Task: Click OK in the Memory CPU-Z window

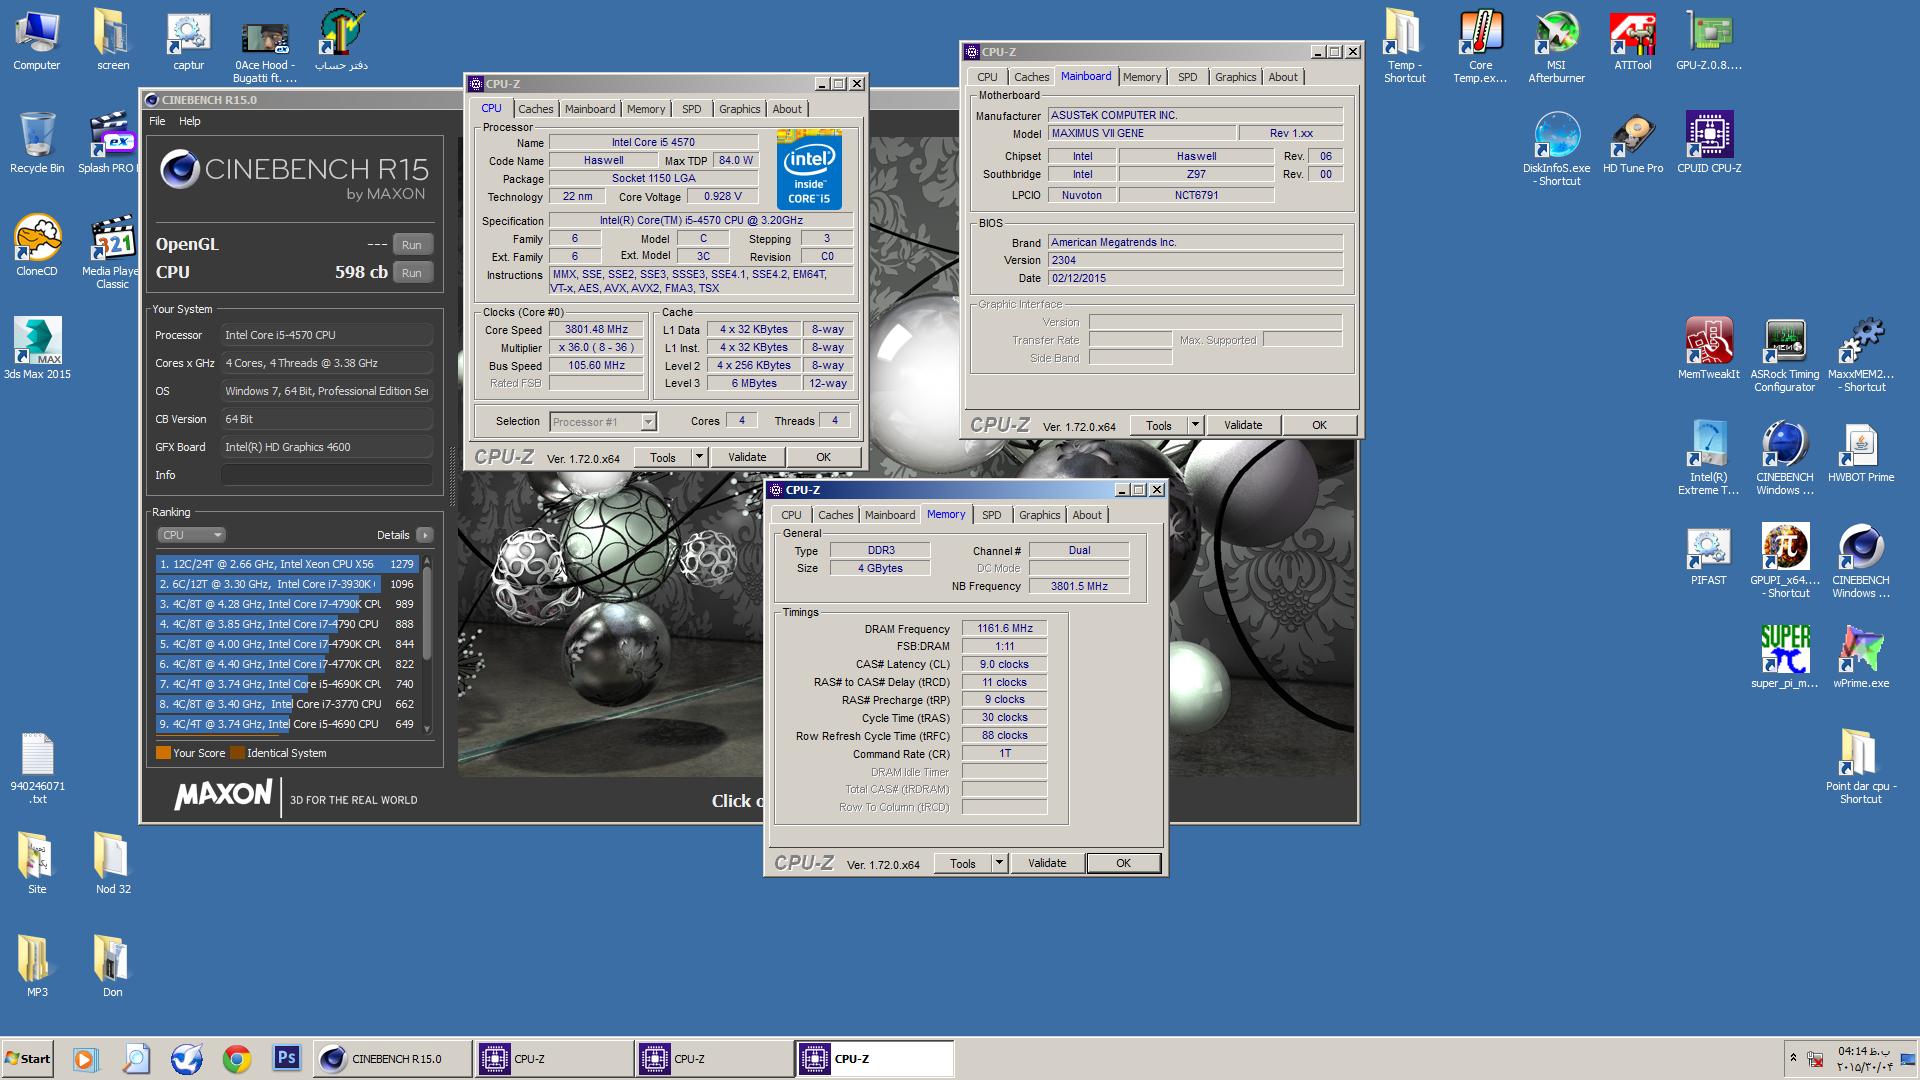Action: (x=1123, y=863)
